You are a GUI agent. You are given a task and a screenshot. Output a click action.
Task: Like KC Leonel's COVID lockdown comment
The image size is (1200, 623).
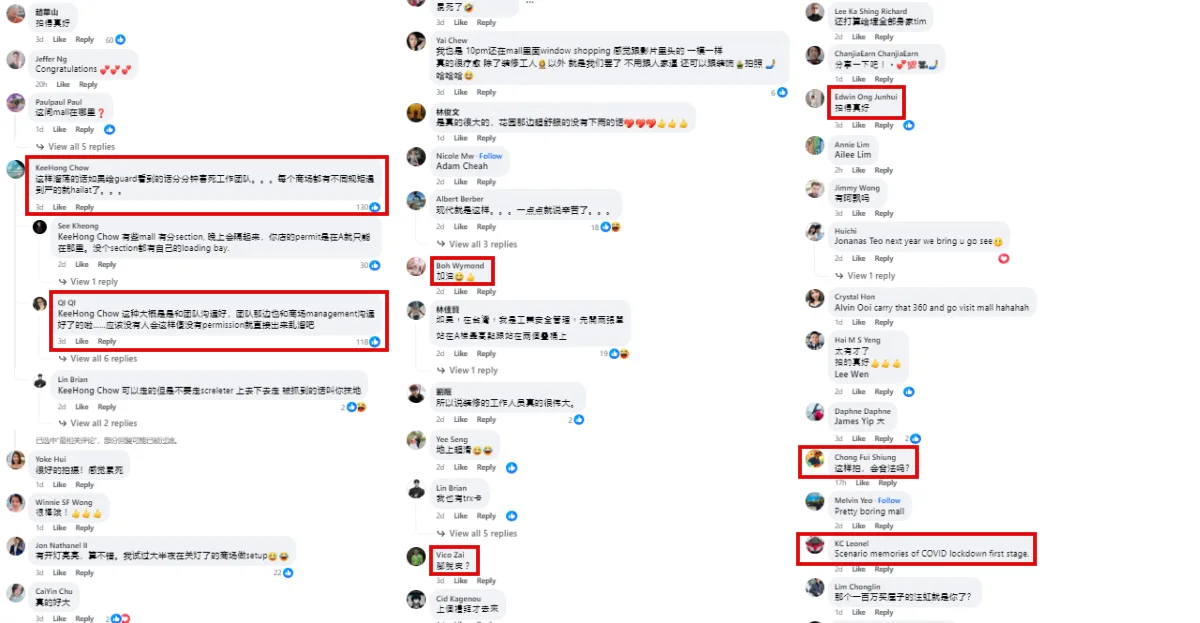pos(860,569)
